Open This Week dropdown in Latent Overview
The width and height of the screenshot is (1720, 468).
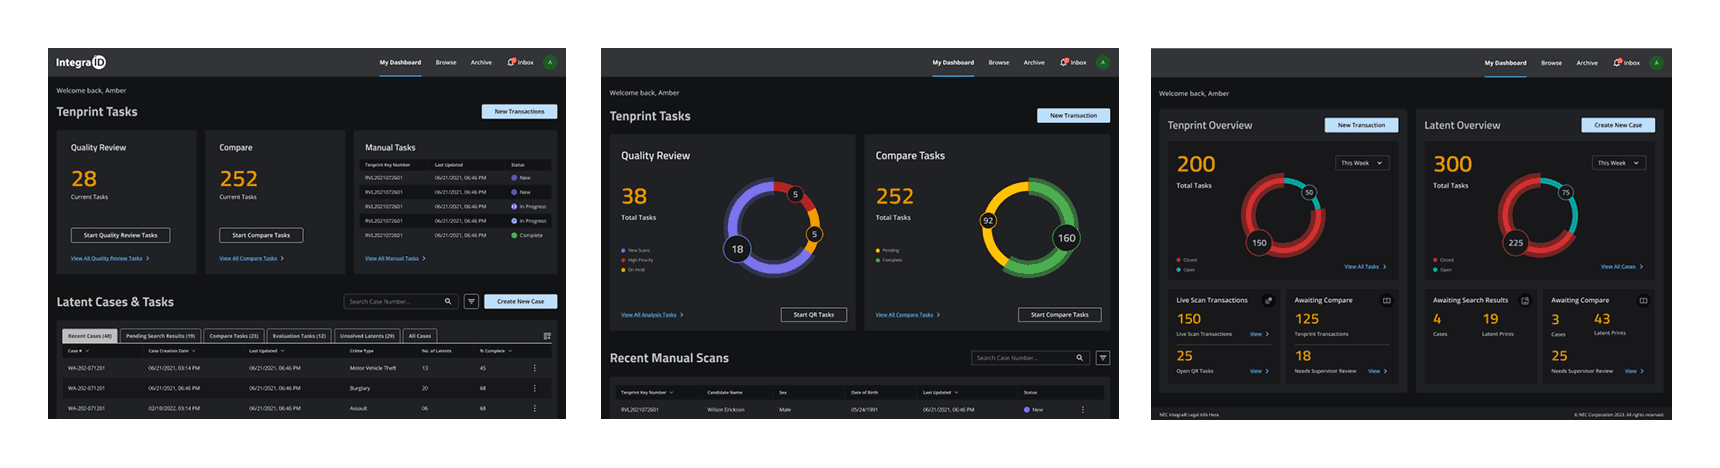click(x=1618, y=163)
